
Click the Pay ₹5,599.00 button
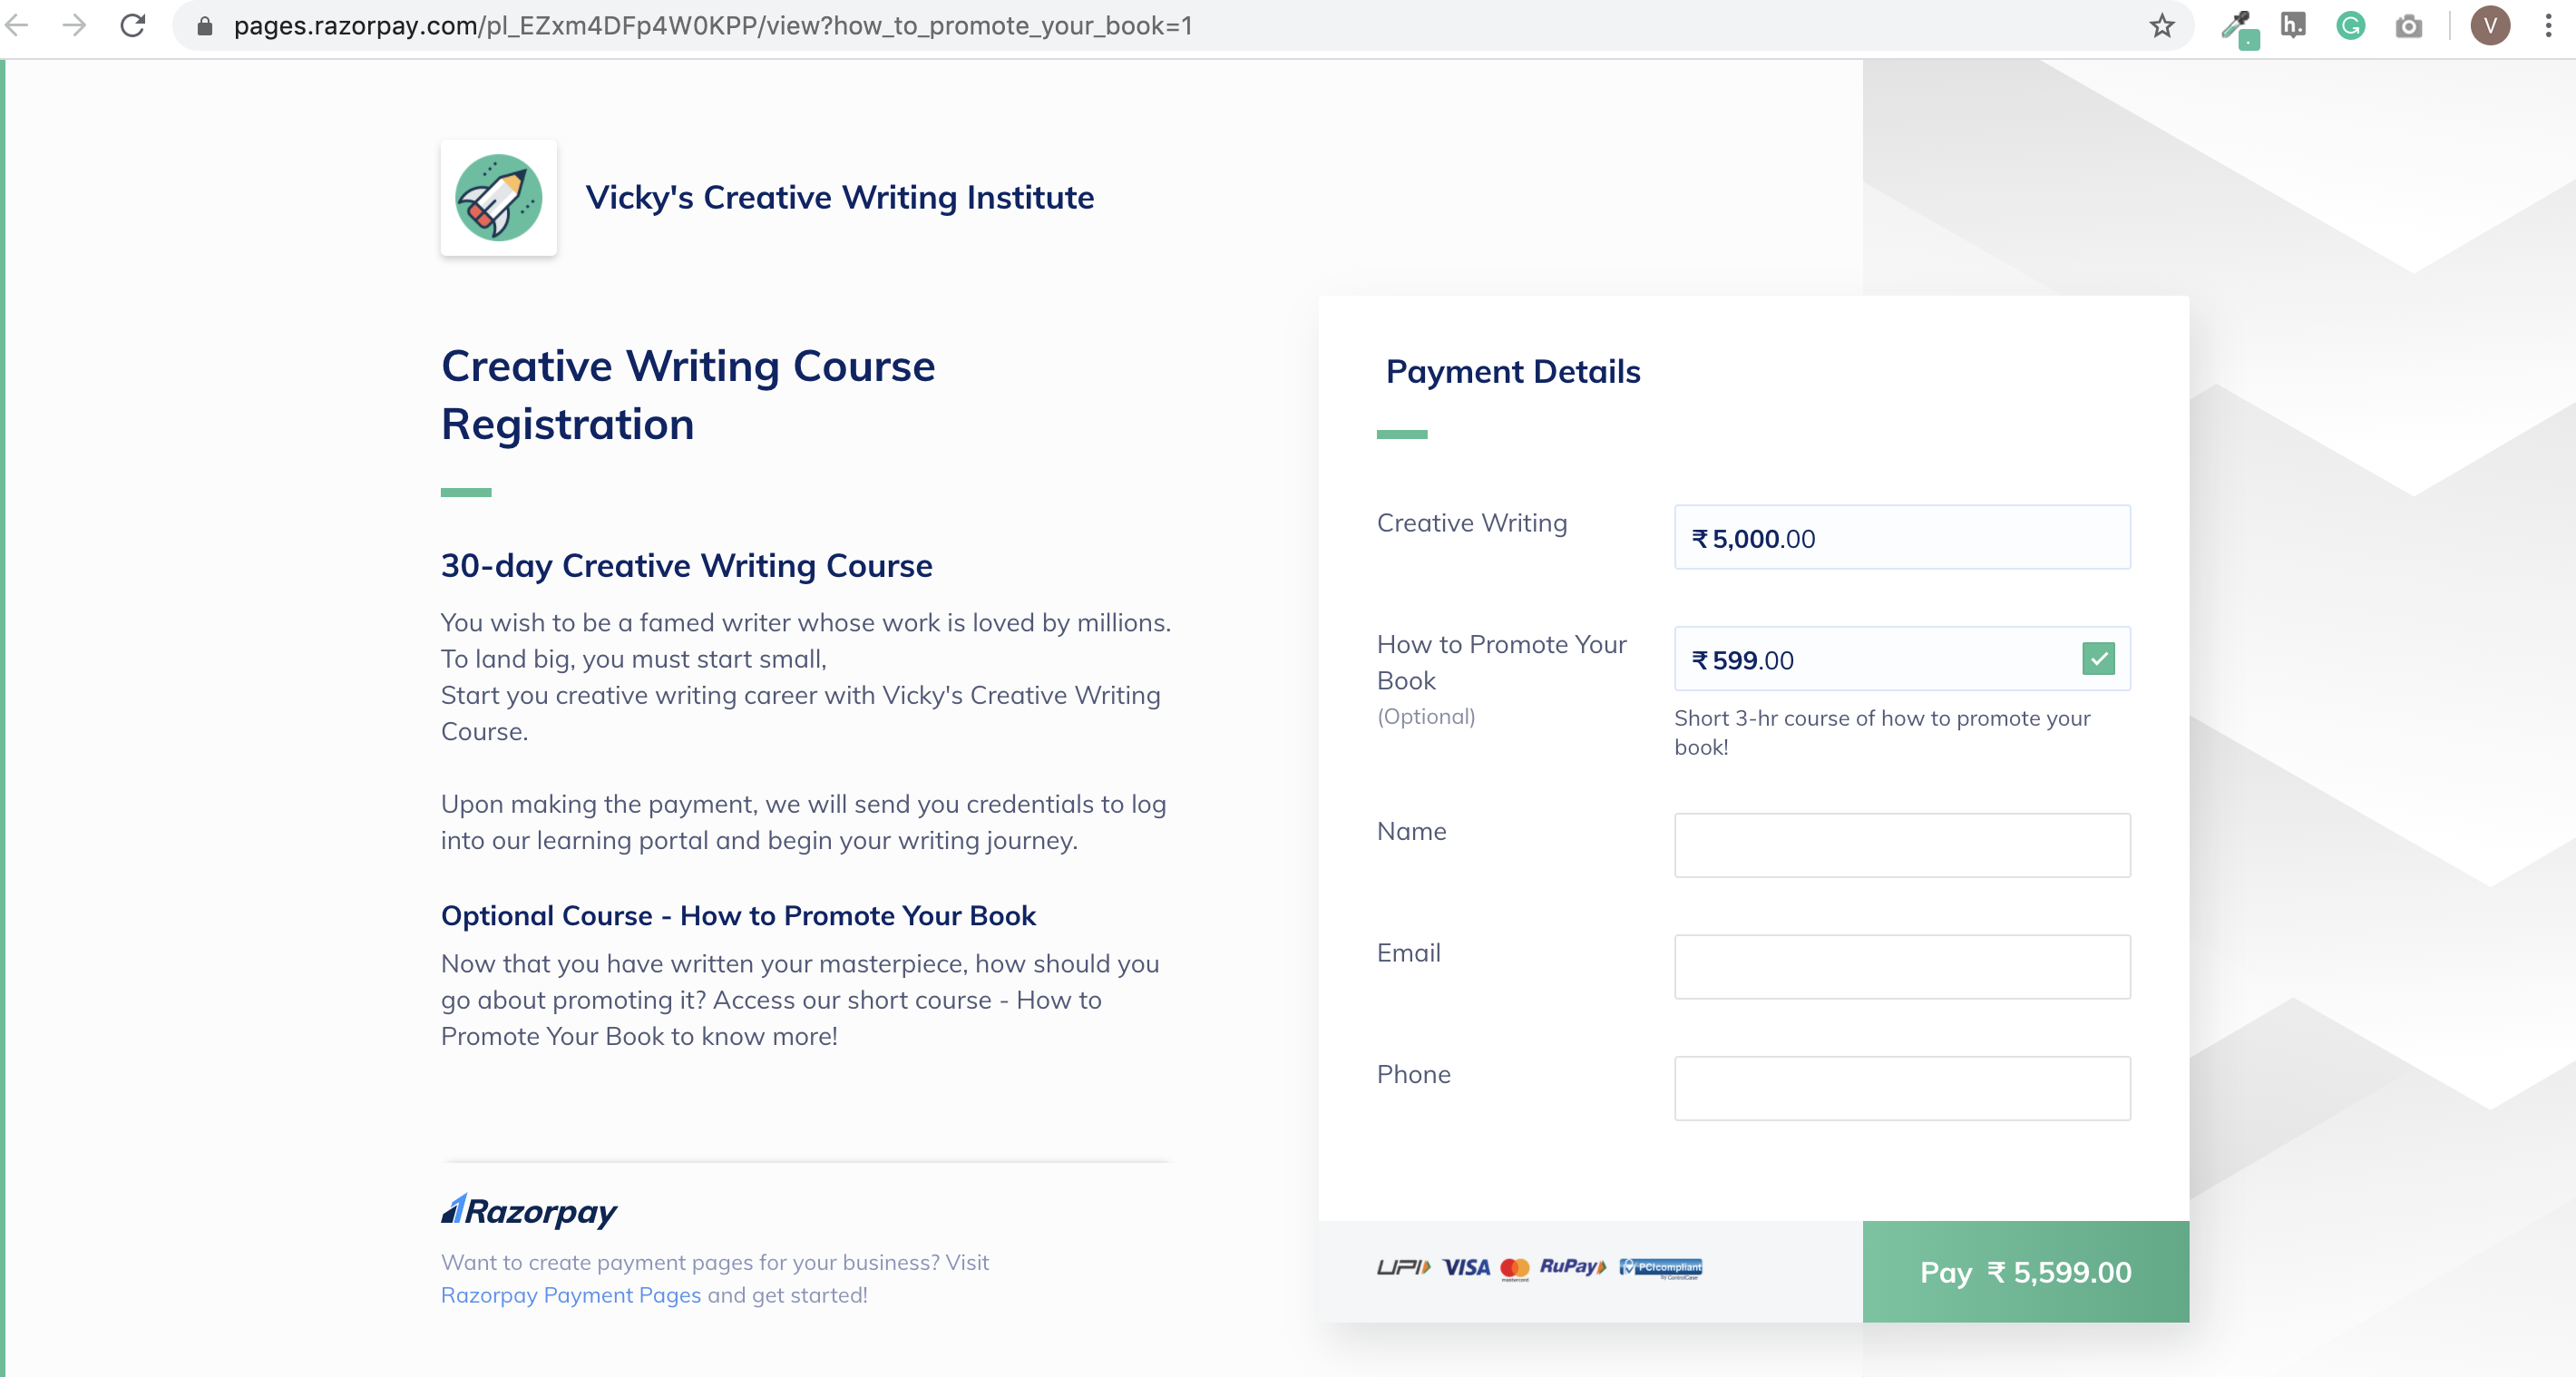point(2025,1272)
